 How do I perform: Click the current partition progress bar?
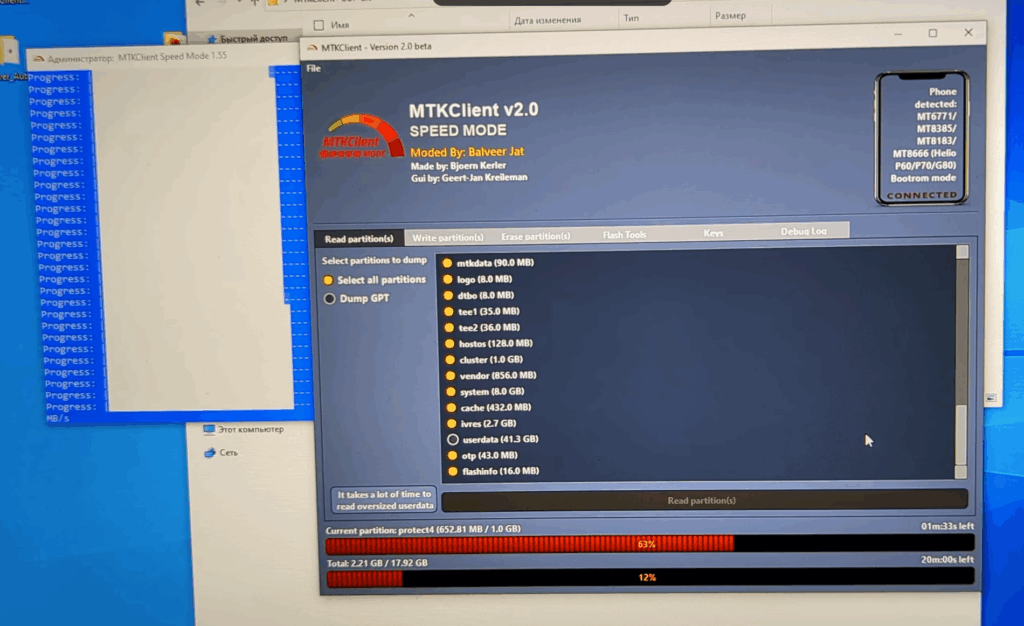[x=649, y=544]
